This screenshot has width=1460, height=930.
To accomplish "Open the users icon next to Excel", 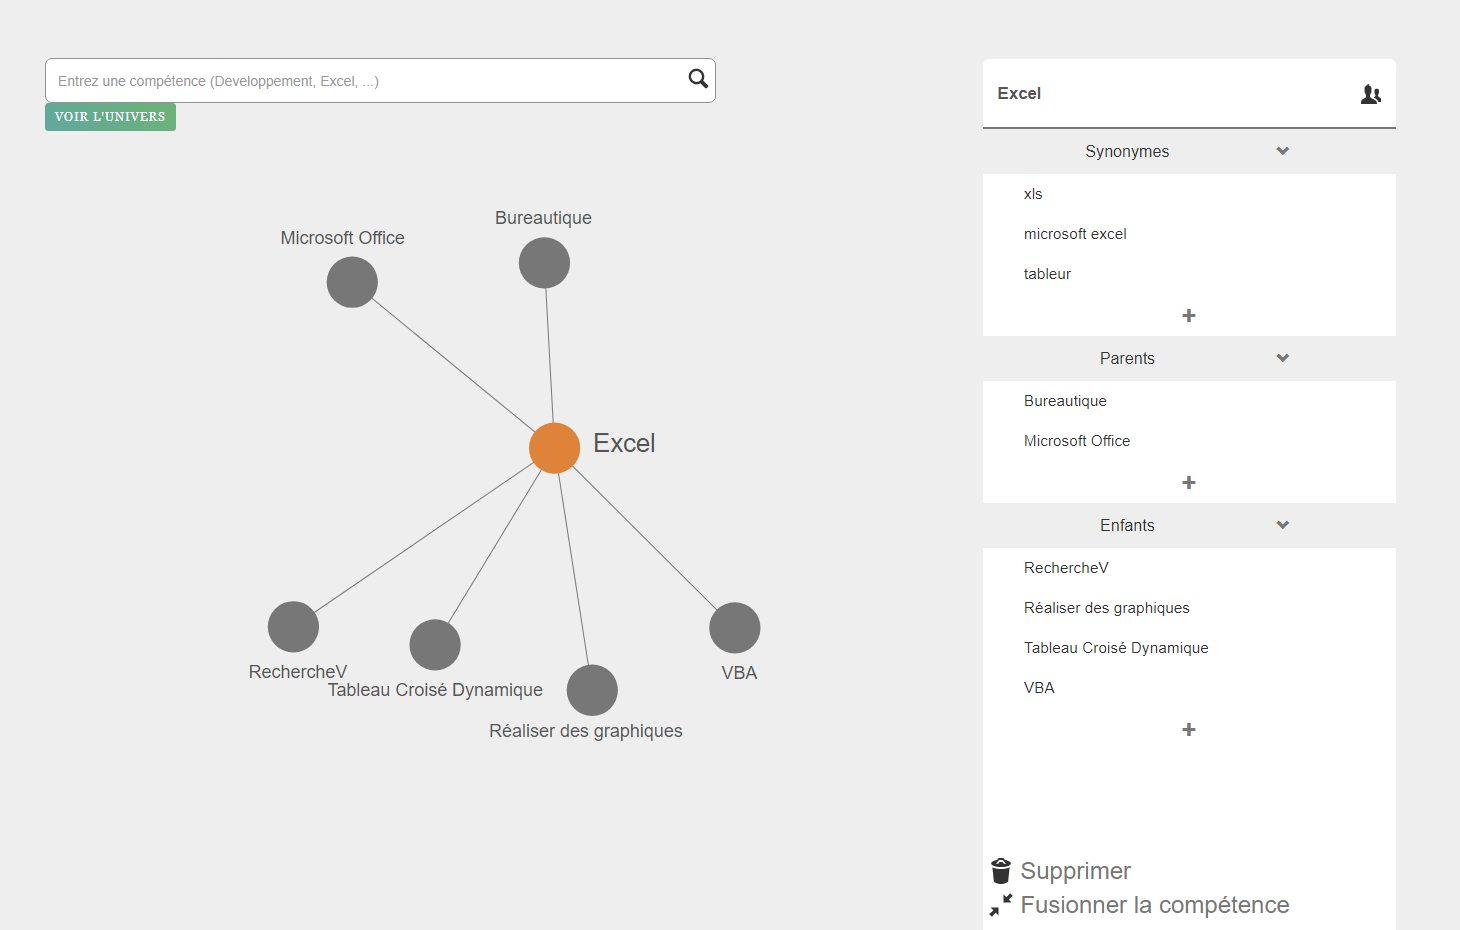I will coord(1371,94).
